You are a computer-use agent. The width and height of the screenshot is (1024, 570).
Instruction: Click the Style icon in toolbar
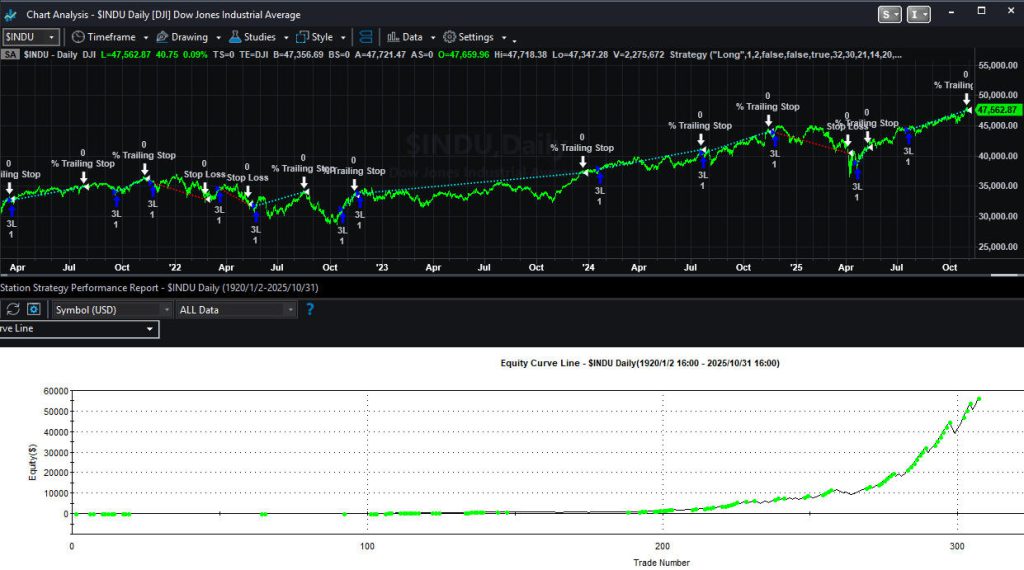click(x=301, y=37)
